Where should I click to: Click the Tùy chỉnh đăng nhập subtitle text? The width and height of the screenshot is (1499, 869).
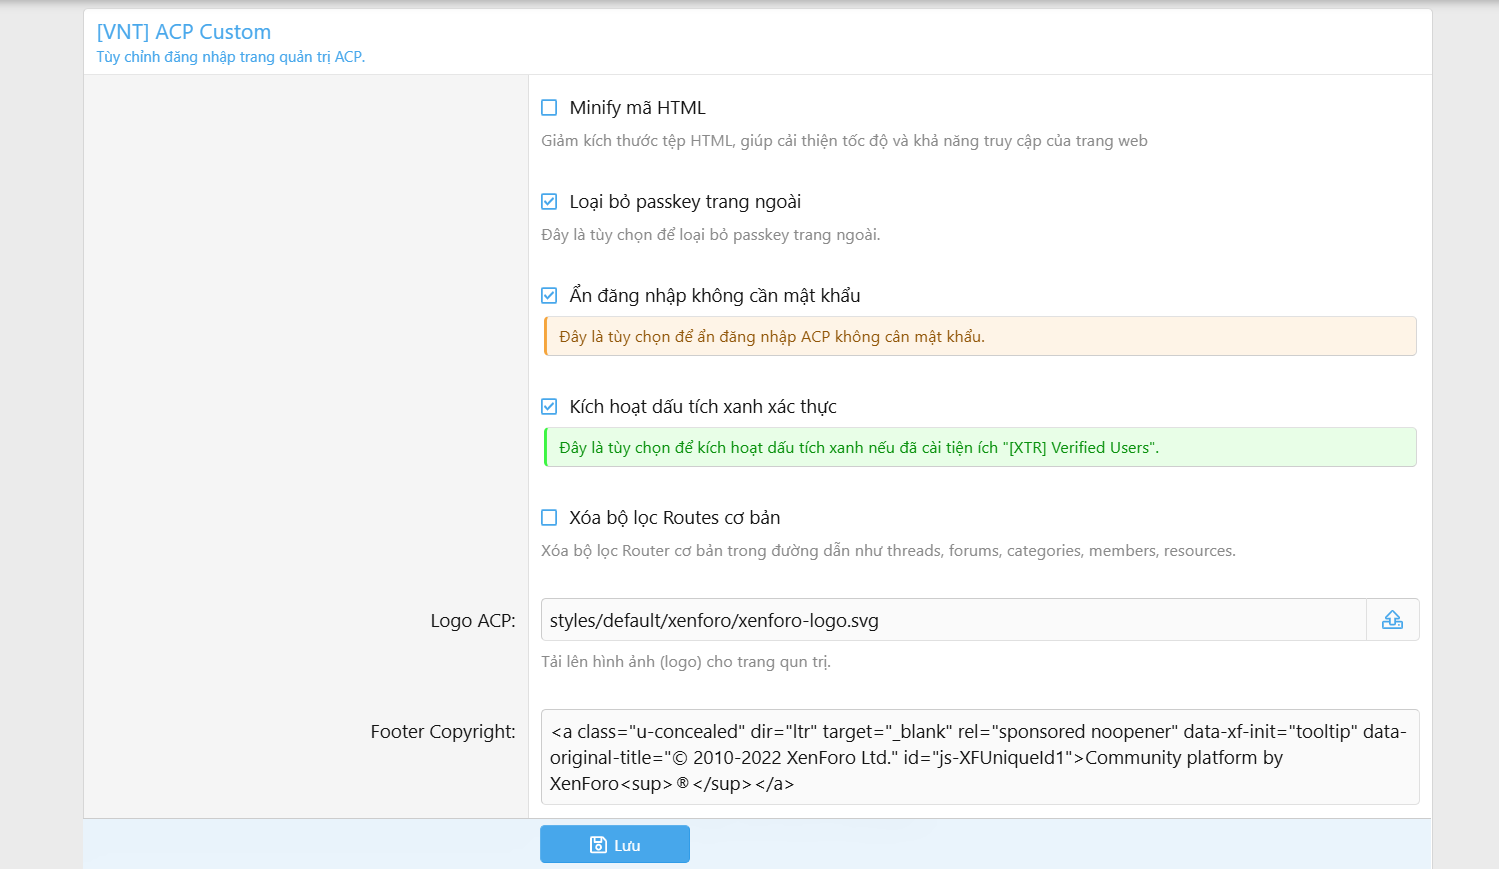point(231,57)
